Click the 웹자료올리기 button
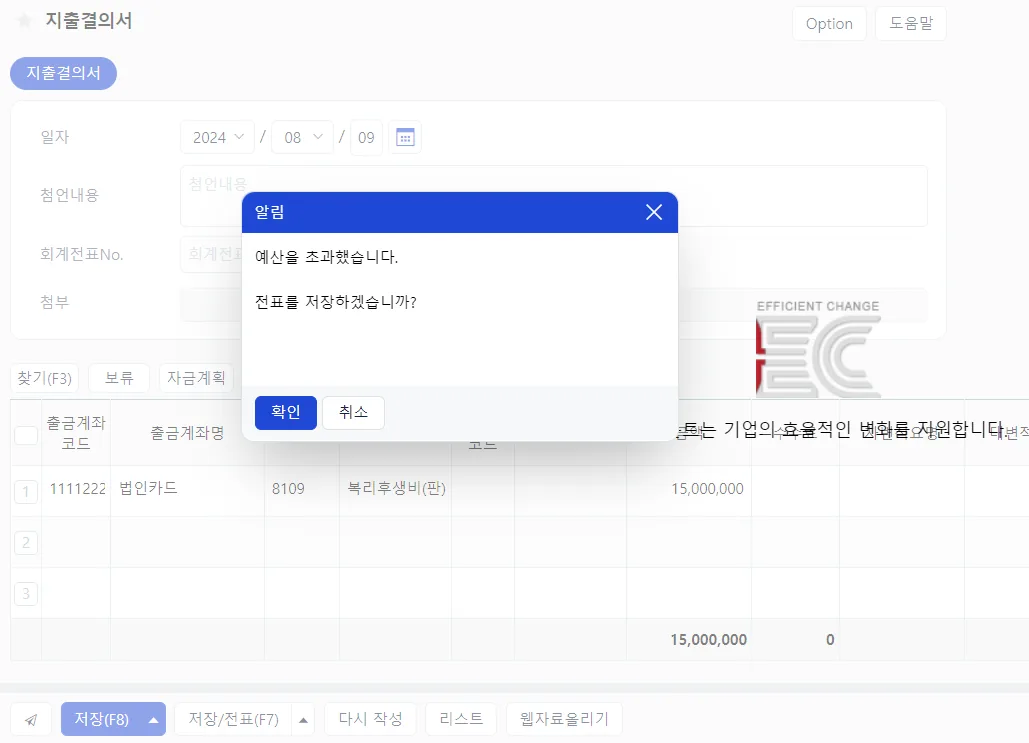Screen dimensions: 1029x743 (564, 719)
